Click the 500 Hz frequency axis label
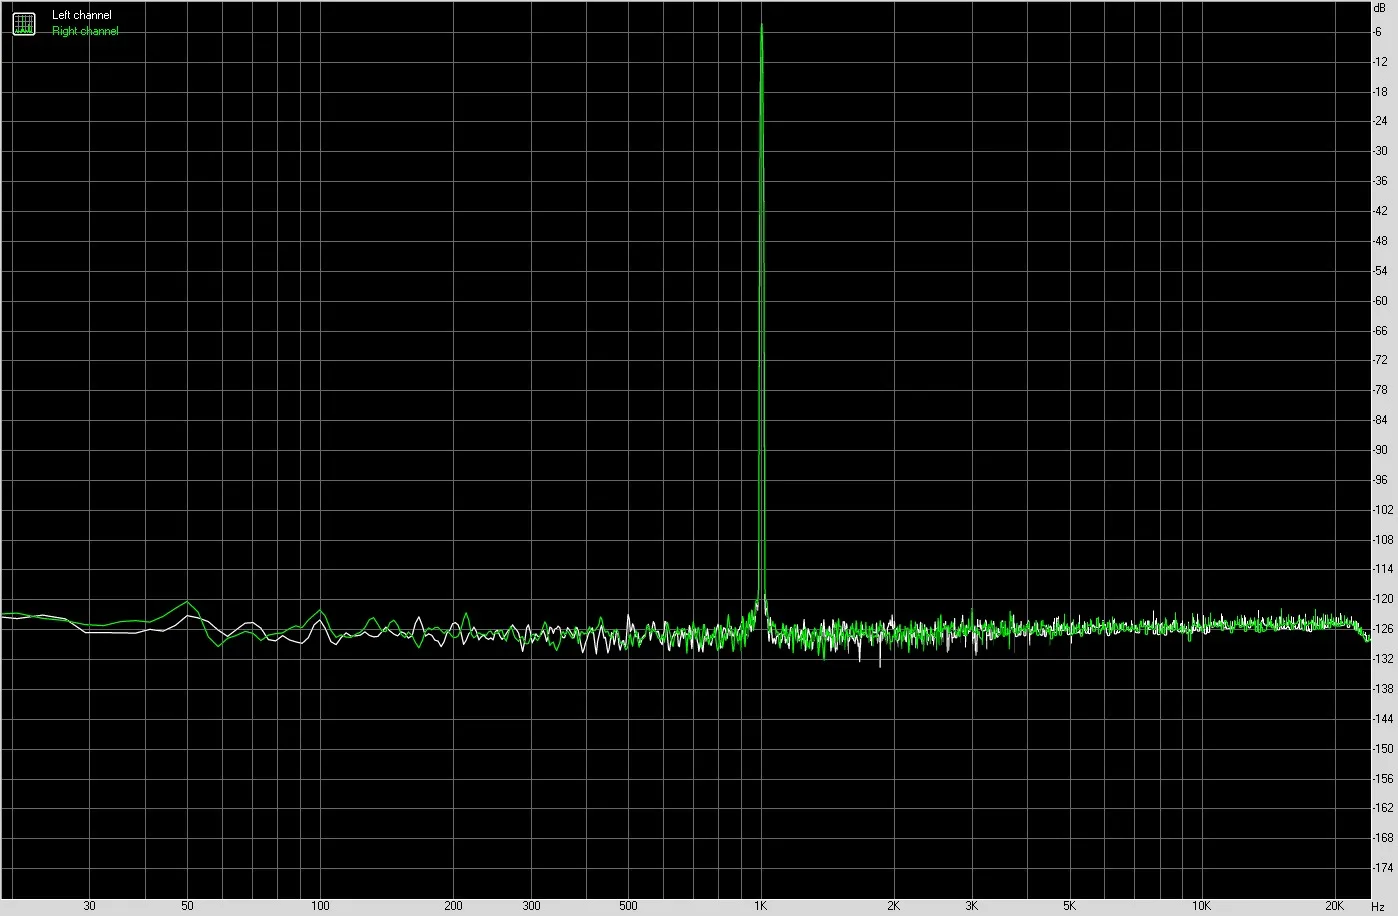Viewport: 1398px width, 916px height. (x=628, y=906)
